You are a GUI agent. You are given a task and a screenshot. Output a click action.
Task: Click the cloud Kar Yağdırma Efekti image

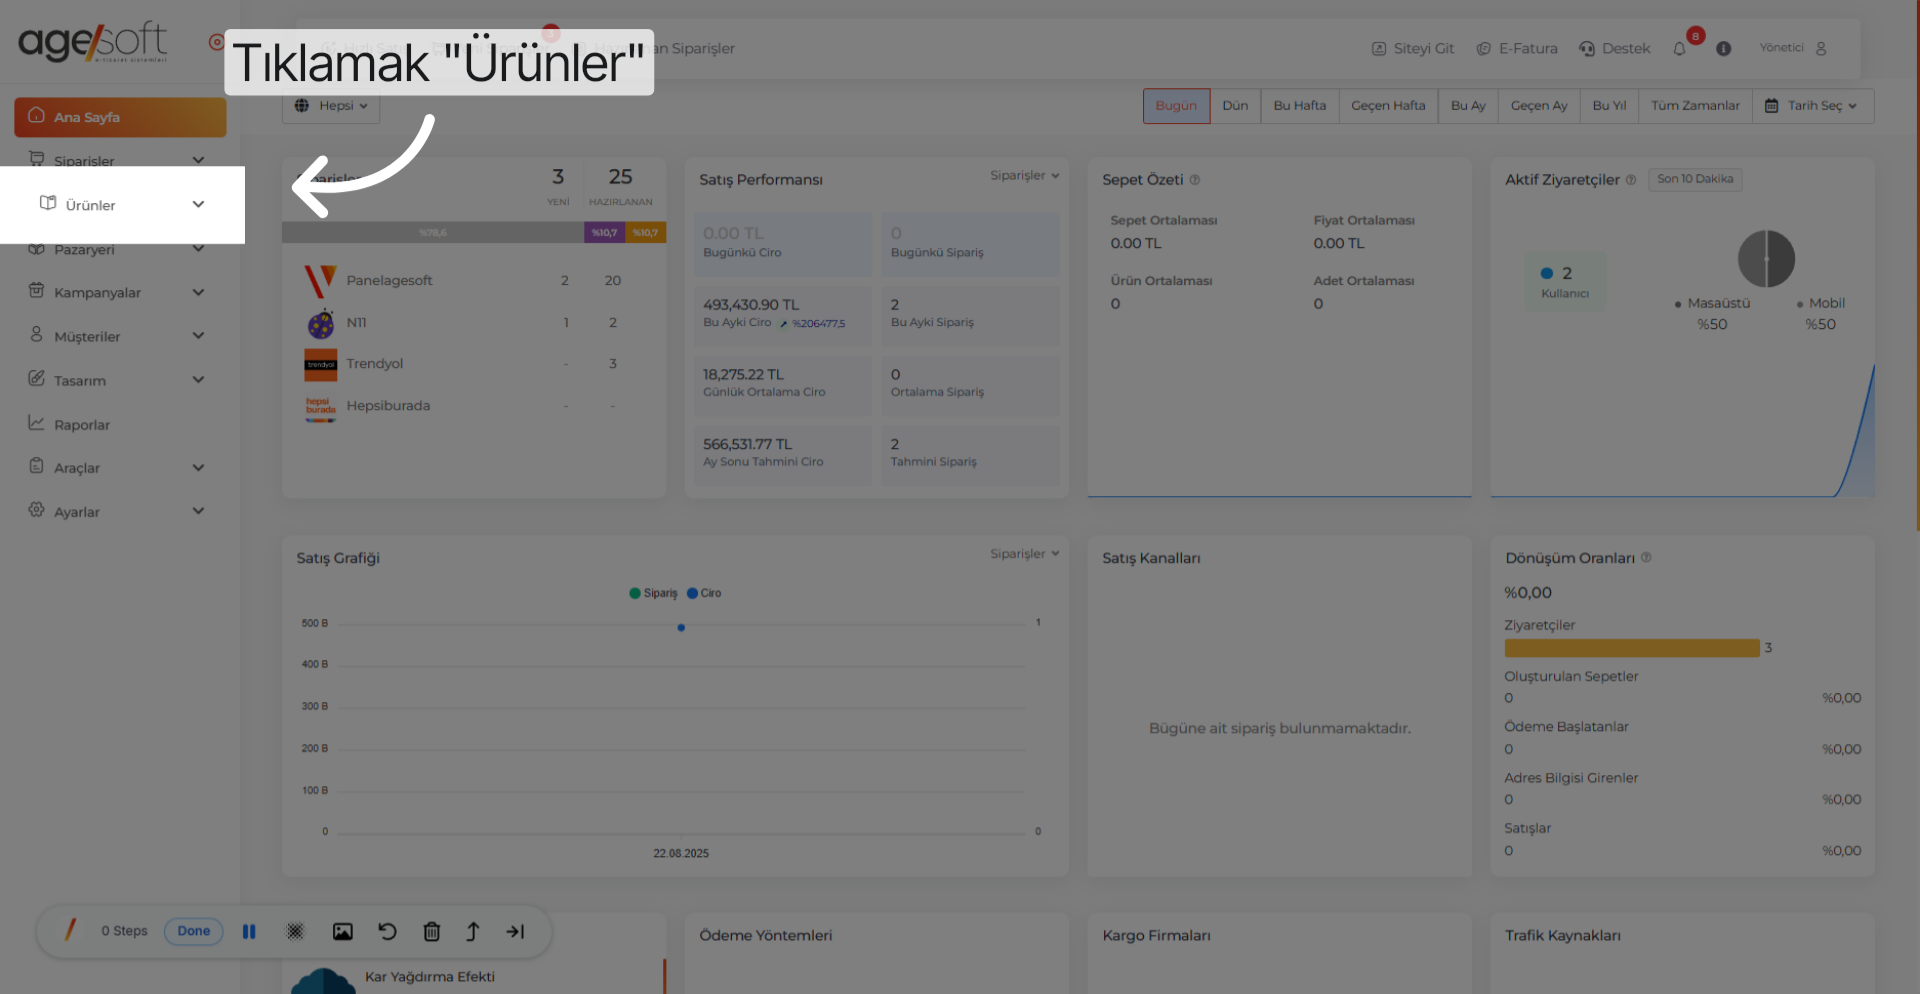[323, 980]
